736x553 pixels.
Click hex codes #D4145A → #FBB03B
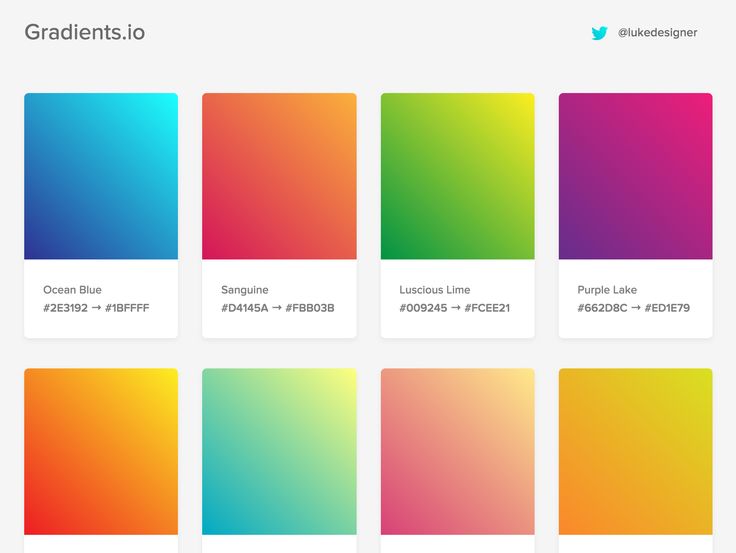coord(278,308)
